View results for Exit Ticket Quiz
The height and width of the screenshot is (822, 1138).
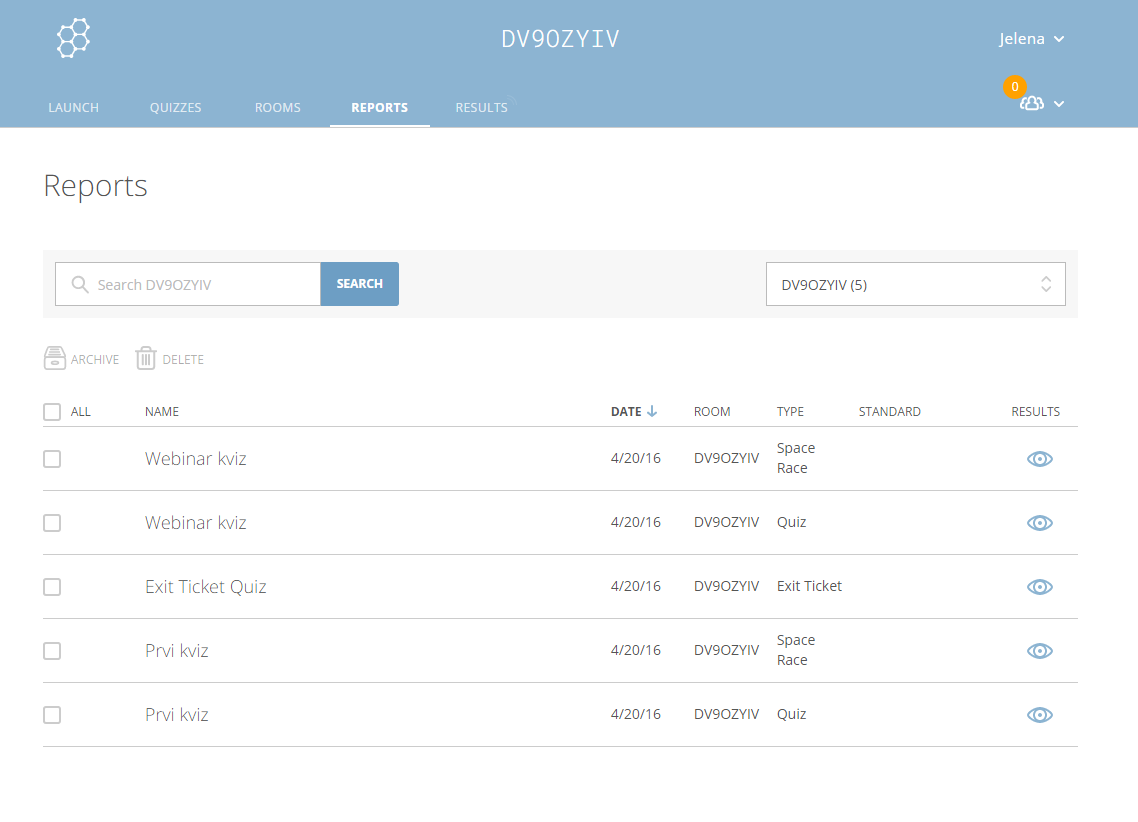coord(1040,587)
